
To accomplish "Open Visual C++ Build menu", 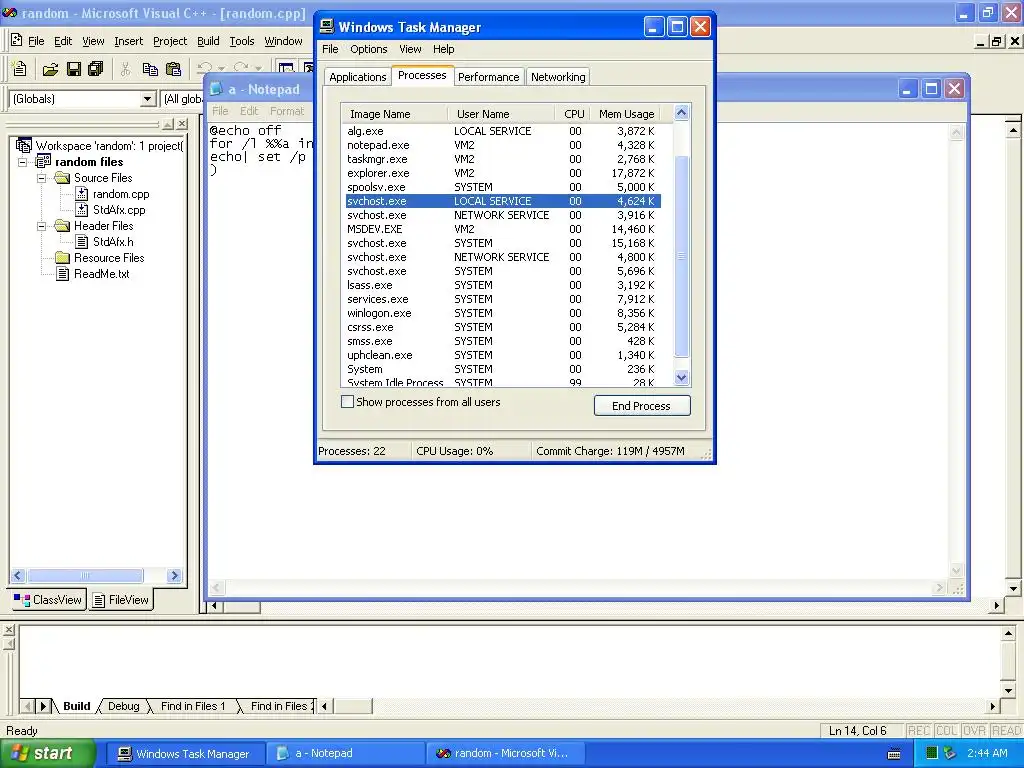I will tap(208, 41).
